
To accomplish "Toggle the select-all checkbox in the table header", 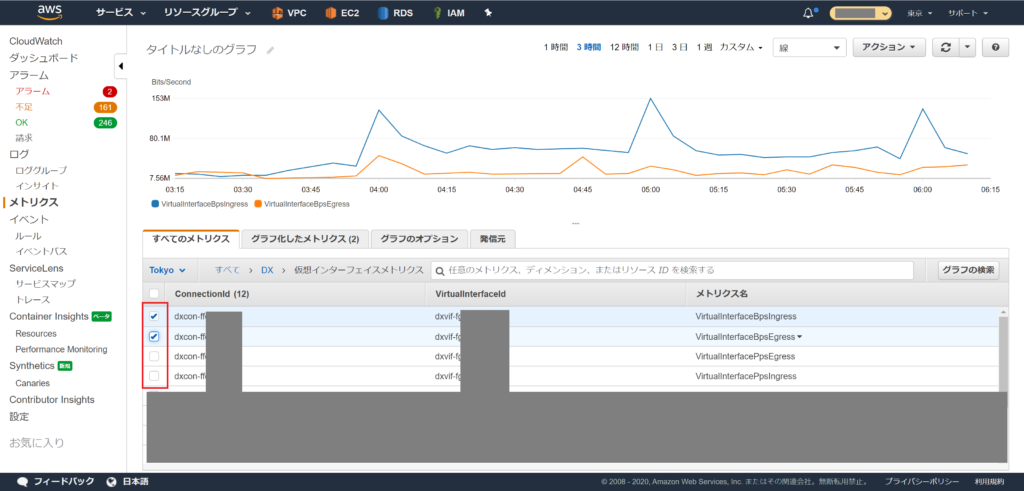I will (x=154, y=294).
